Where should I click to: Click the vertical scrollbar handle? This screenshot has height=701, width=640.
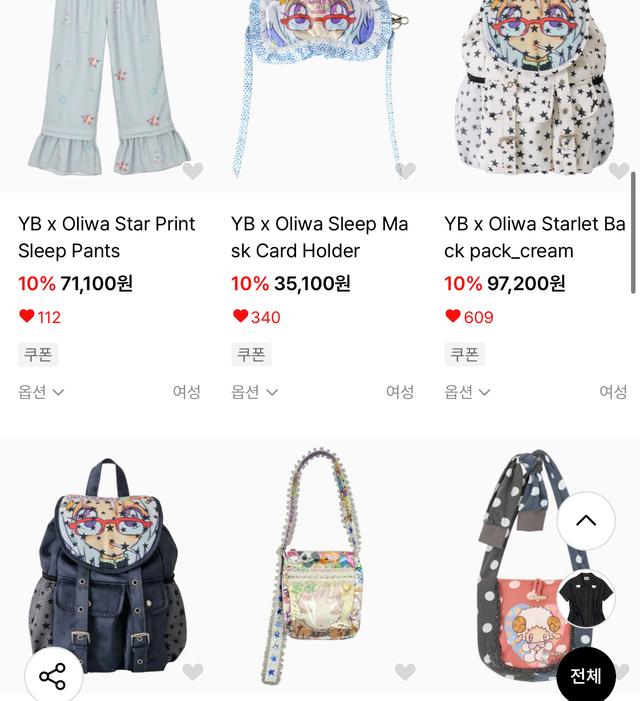[633, 232]
